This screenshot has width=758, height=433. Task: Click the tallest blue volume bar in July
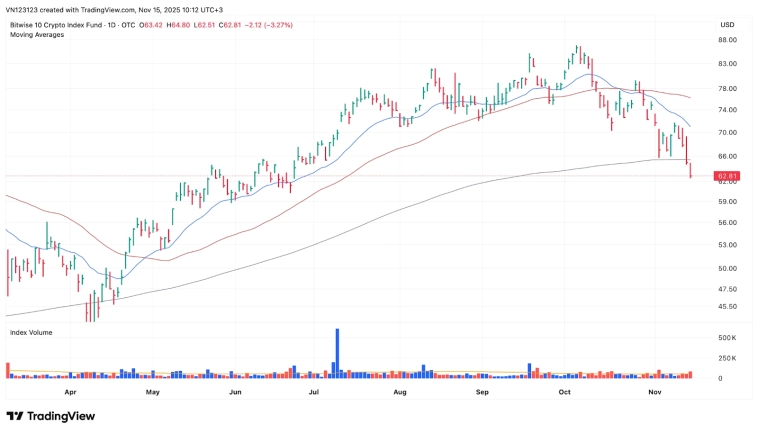point(337,353)
